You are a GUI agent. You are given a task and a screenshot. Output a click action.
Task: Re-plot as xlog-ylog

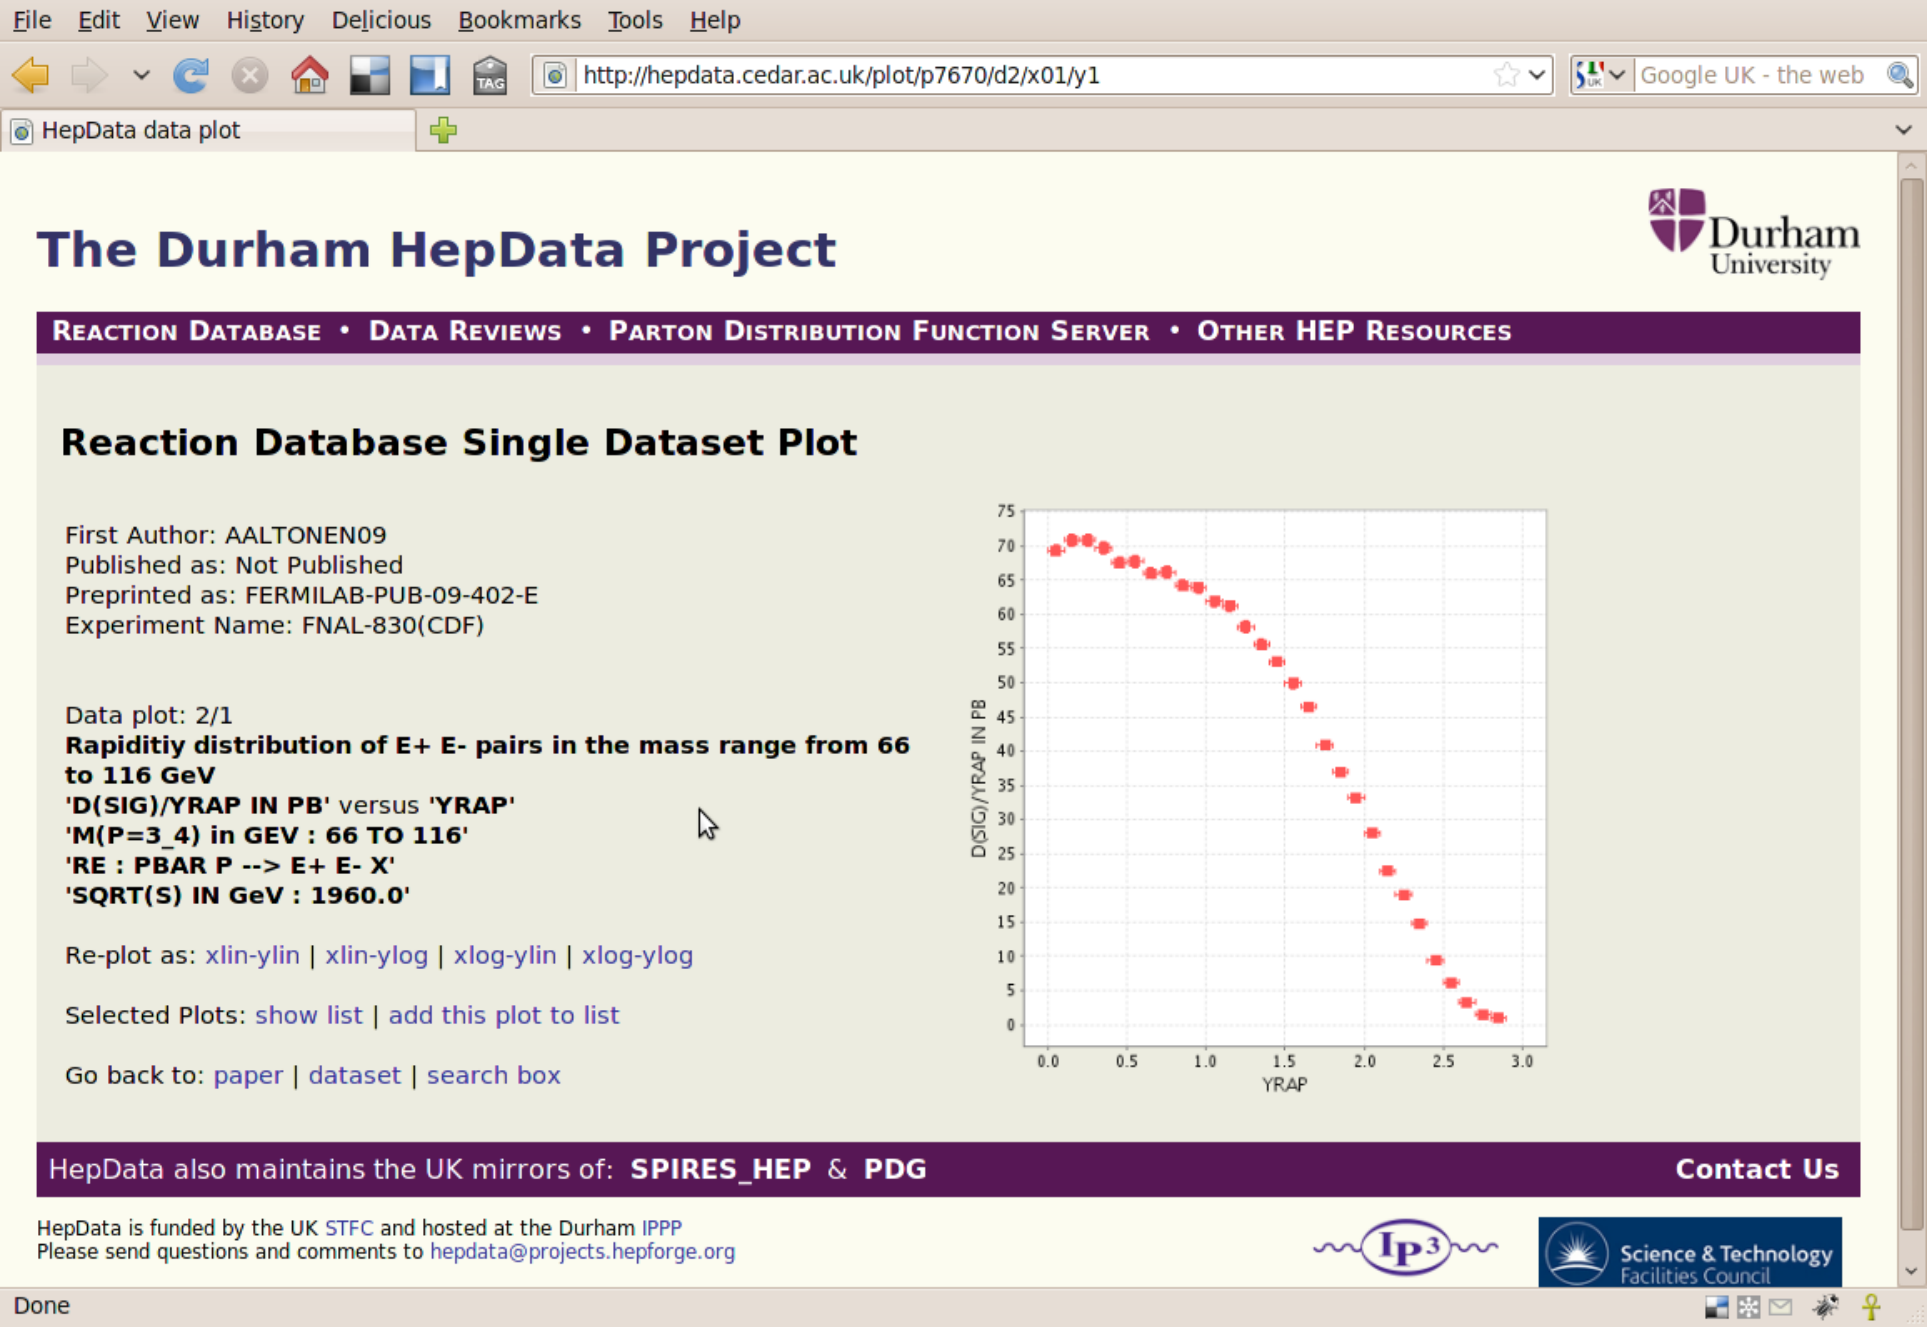click(637, 955)
